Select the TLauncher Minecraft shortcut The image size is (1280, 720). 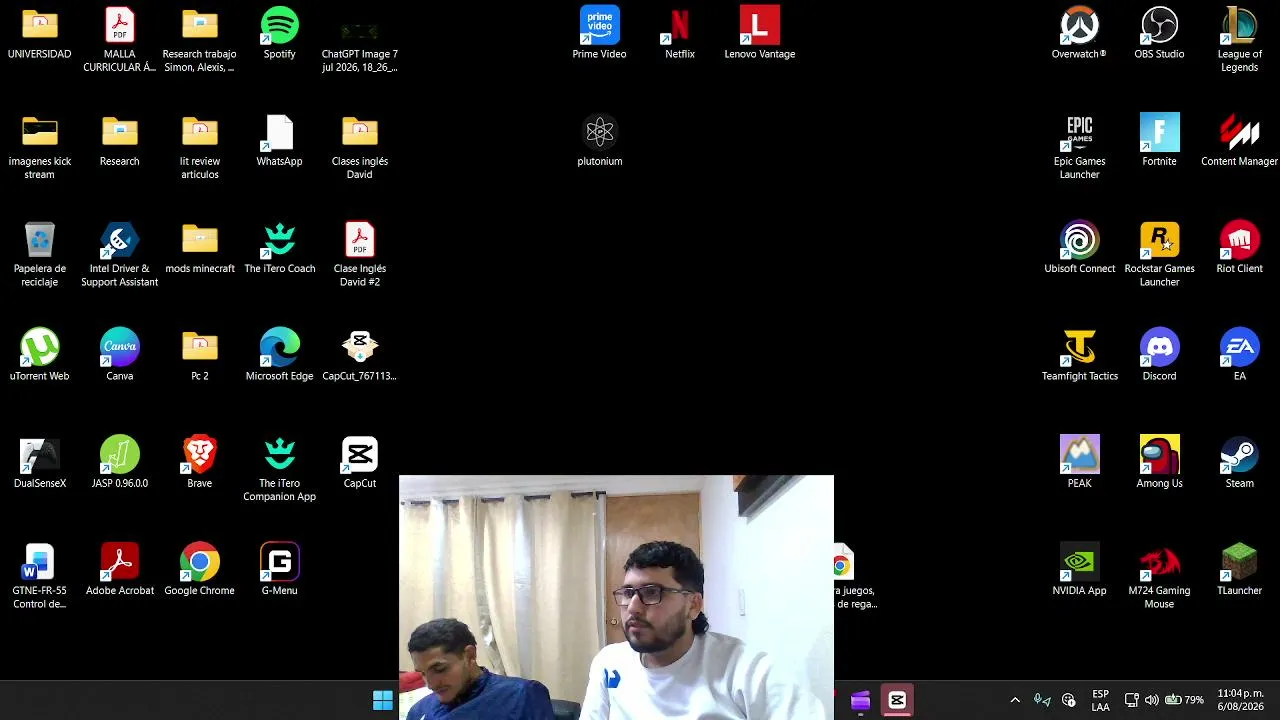[x=1240, y=562]
